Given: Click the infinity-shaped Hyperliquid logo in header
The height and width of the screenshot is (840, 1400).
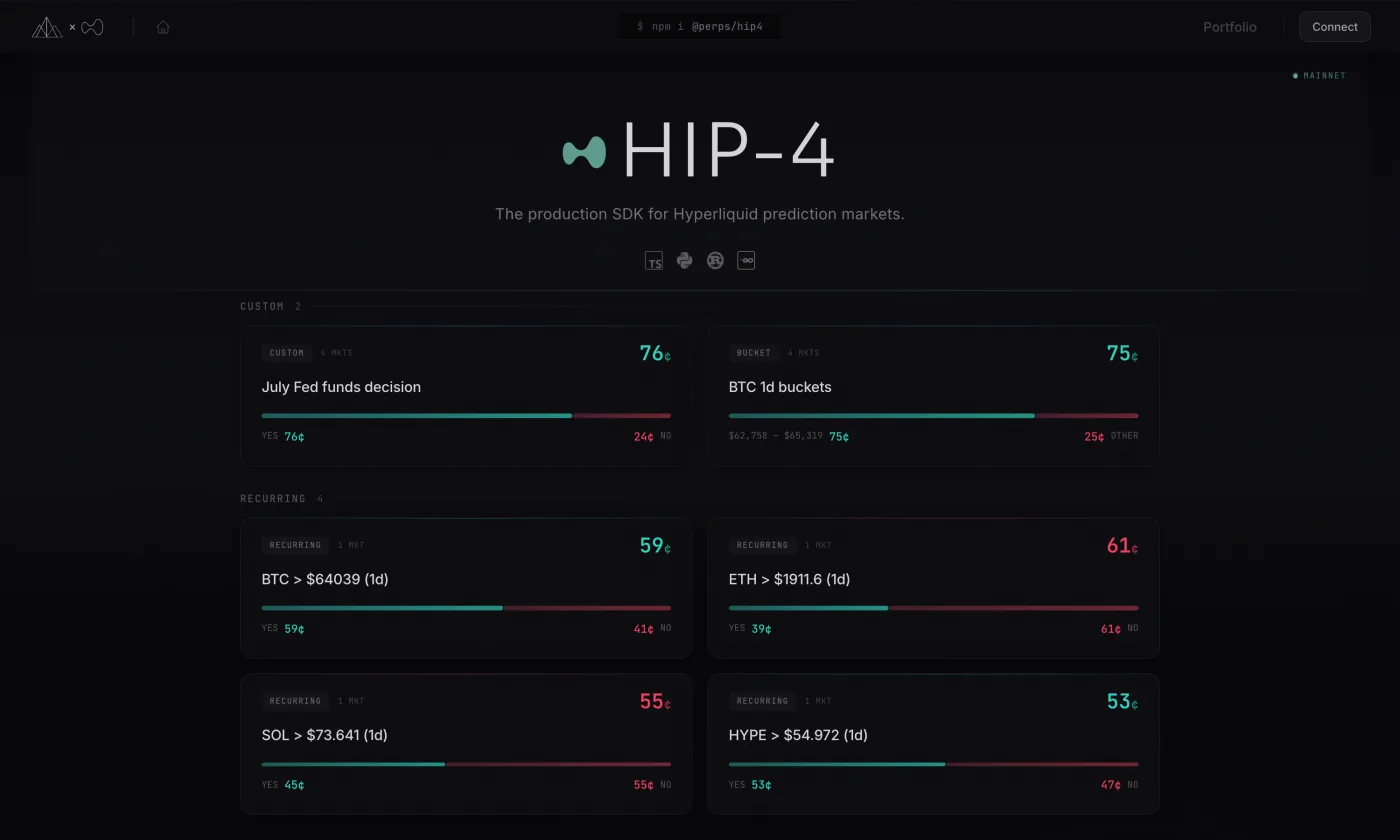Looking at the screenshot, I should click(x=92, y=27).
